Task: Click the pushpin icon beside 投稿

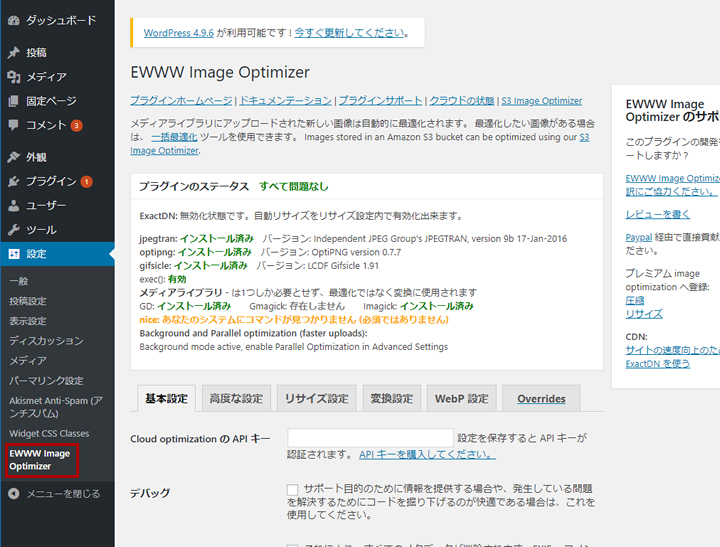Action: 14,52
